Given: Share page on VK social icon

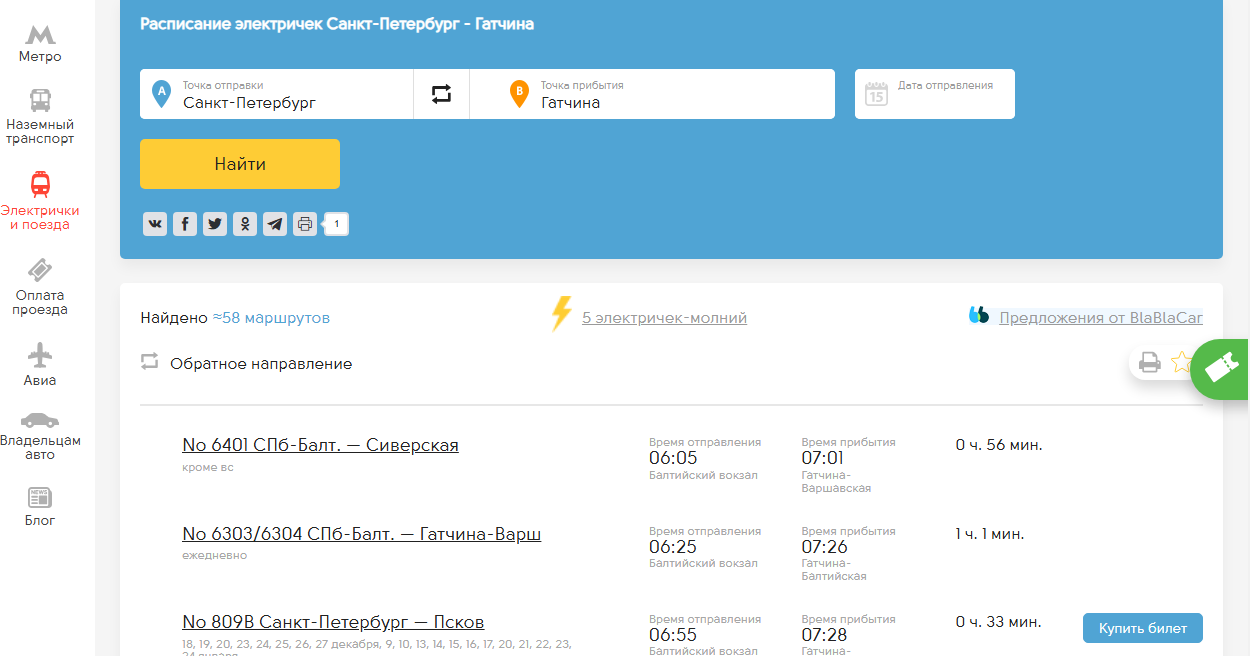Looking at the screenshot, I should pyautogui.click(x=155, y=224).
